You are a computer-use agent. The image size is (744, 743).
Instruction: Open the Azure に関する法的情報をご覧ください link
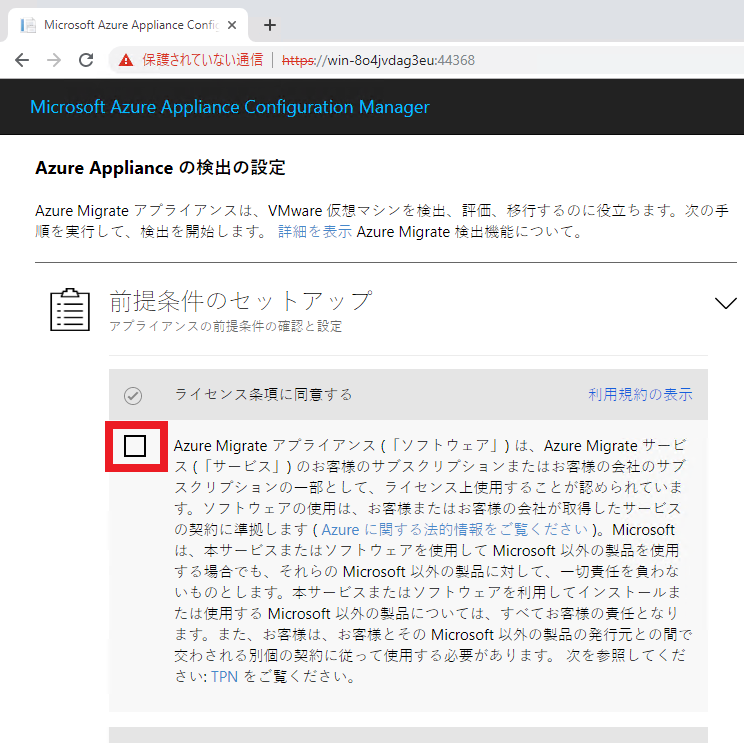tap(455, 529)
